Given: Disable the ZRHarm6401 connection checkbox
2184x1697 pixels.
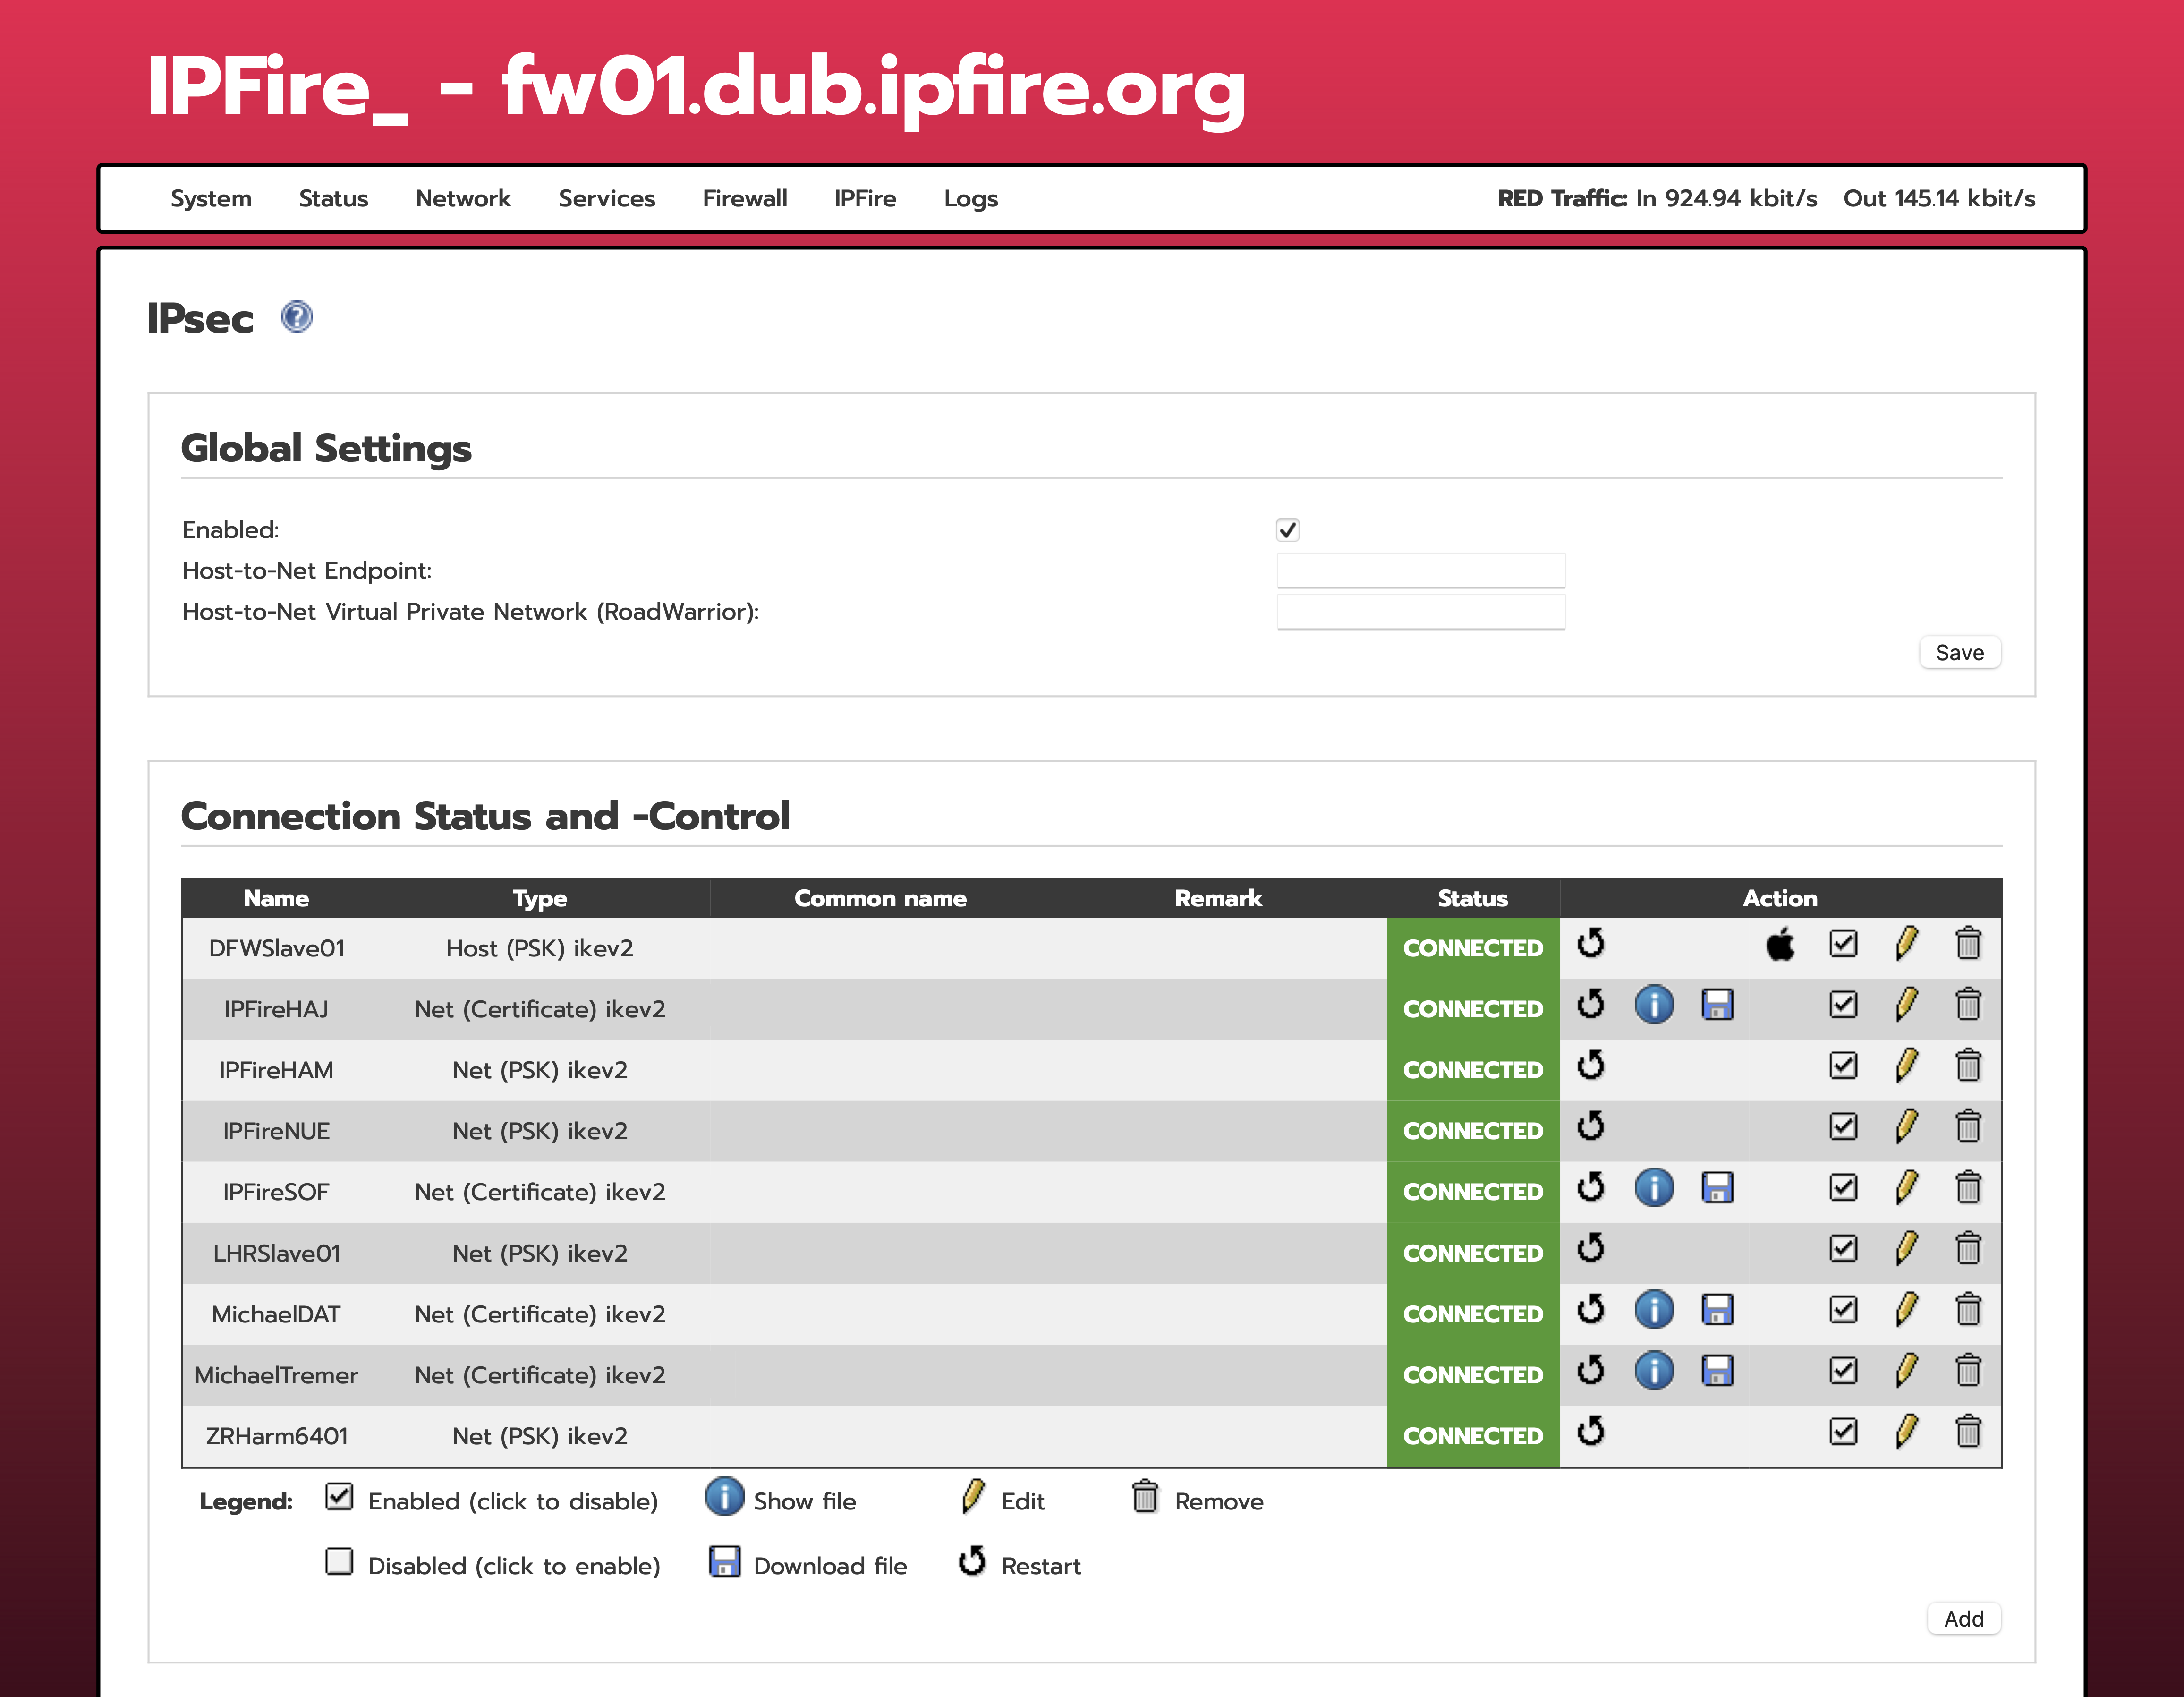Looking at the screenshot, I should click(1843, 1431).
